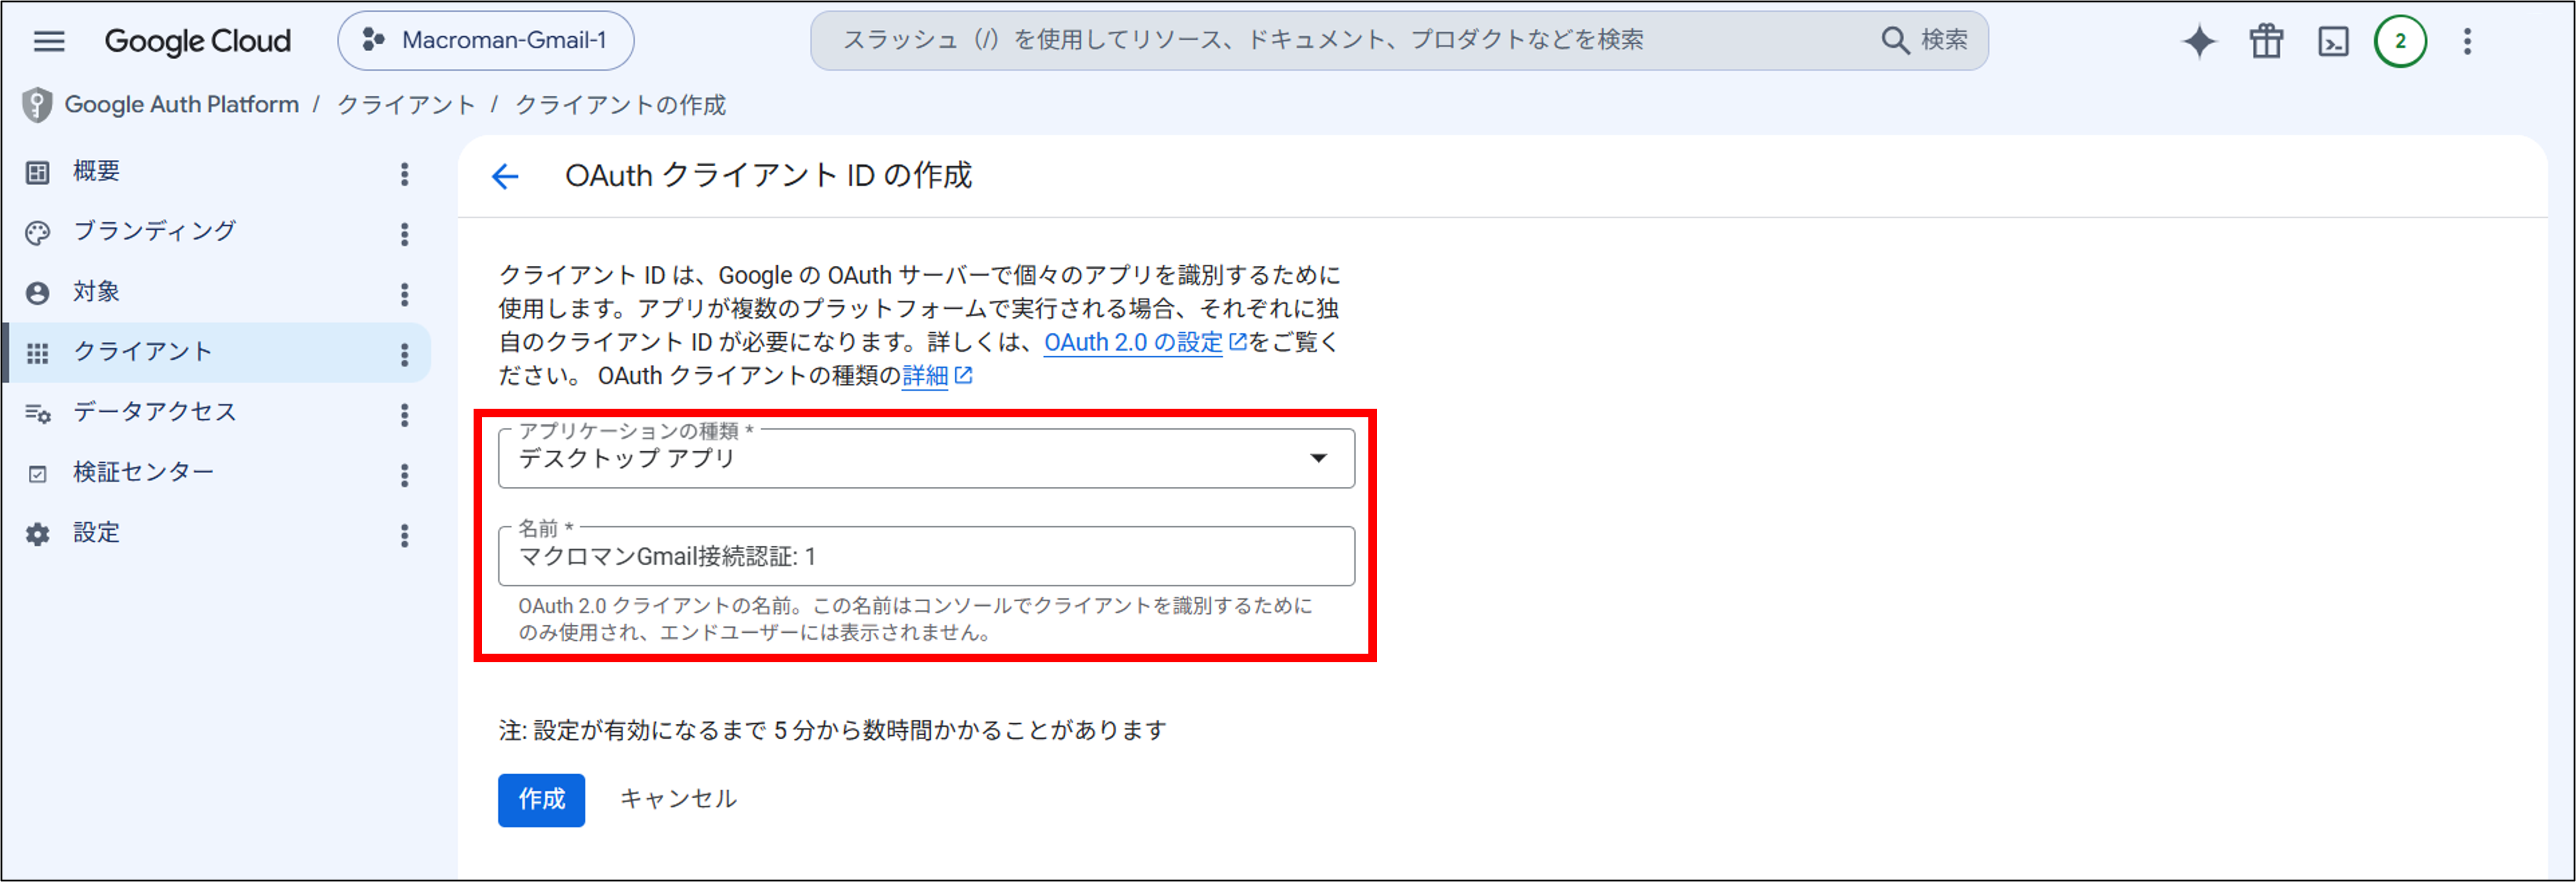Image resolution: width=2576 pixels, height=882 pixels.
Task: Click the search magnifier 検索 button
Action: (1924, 40)
